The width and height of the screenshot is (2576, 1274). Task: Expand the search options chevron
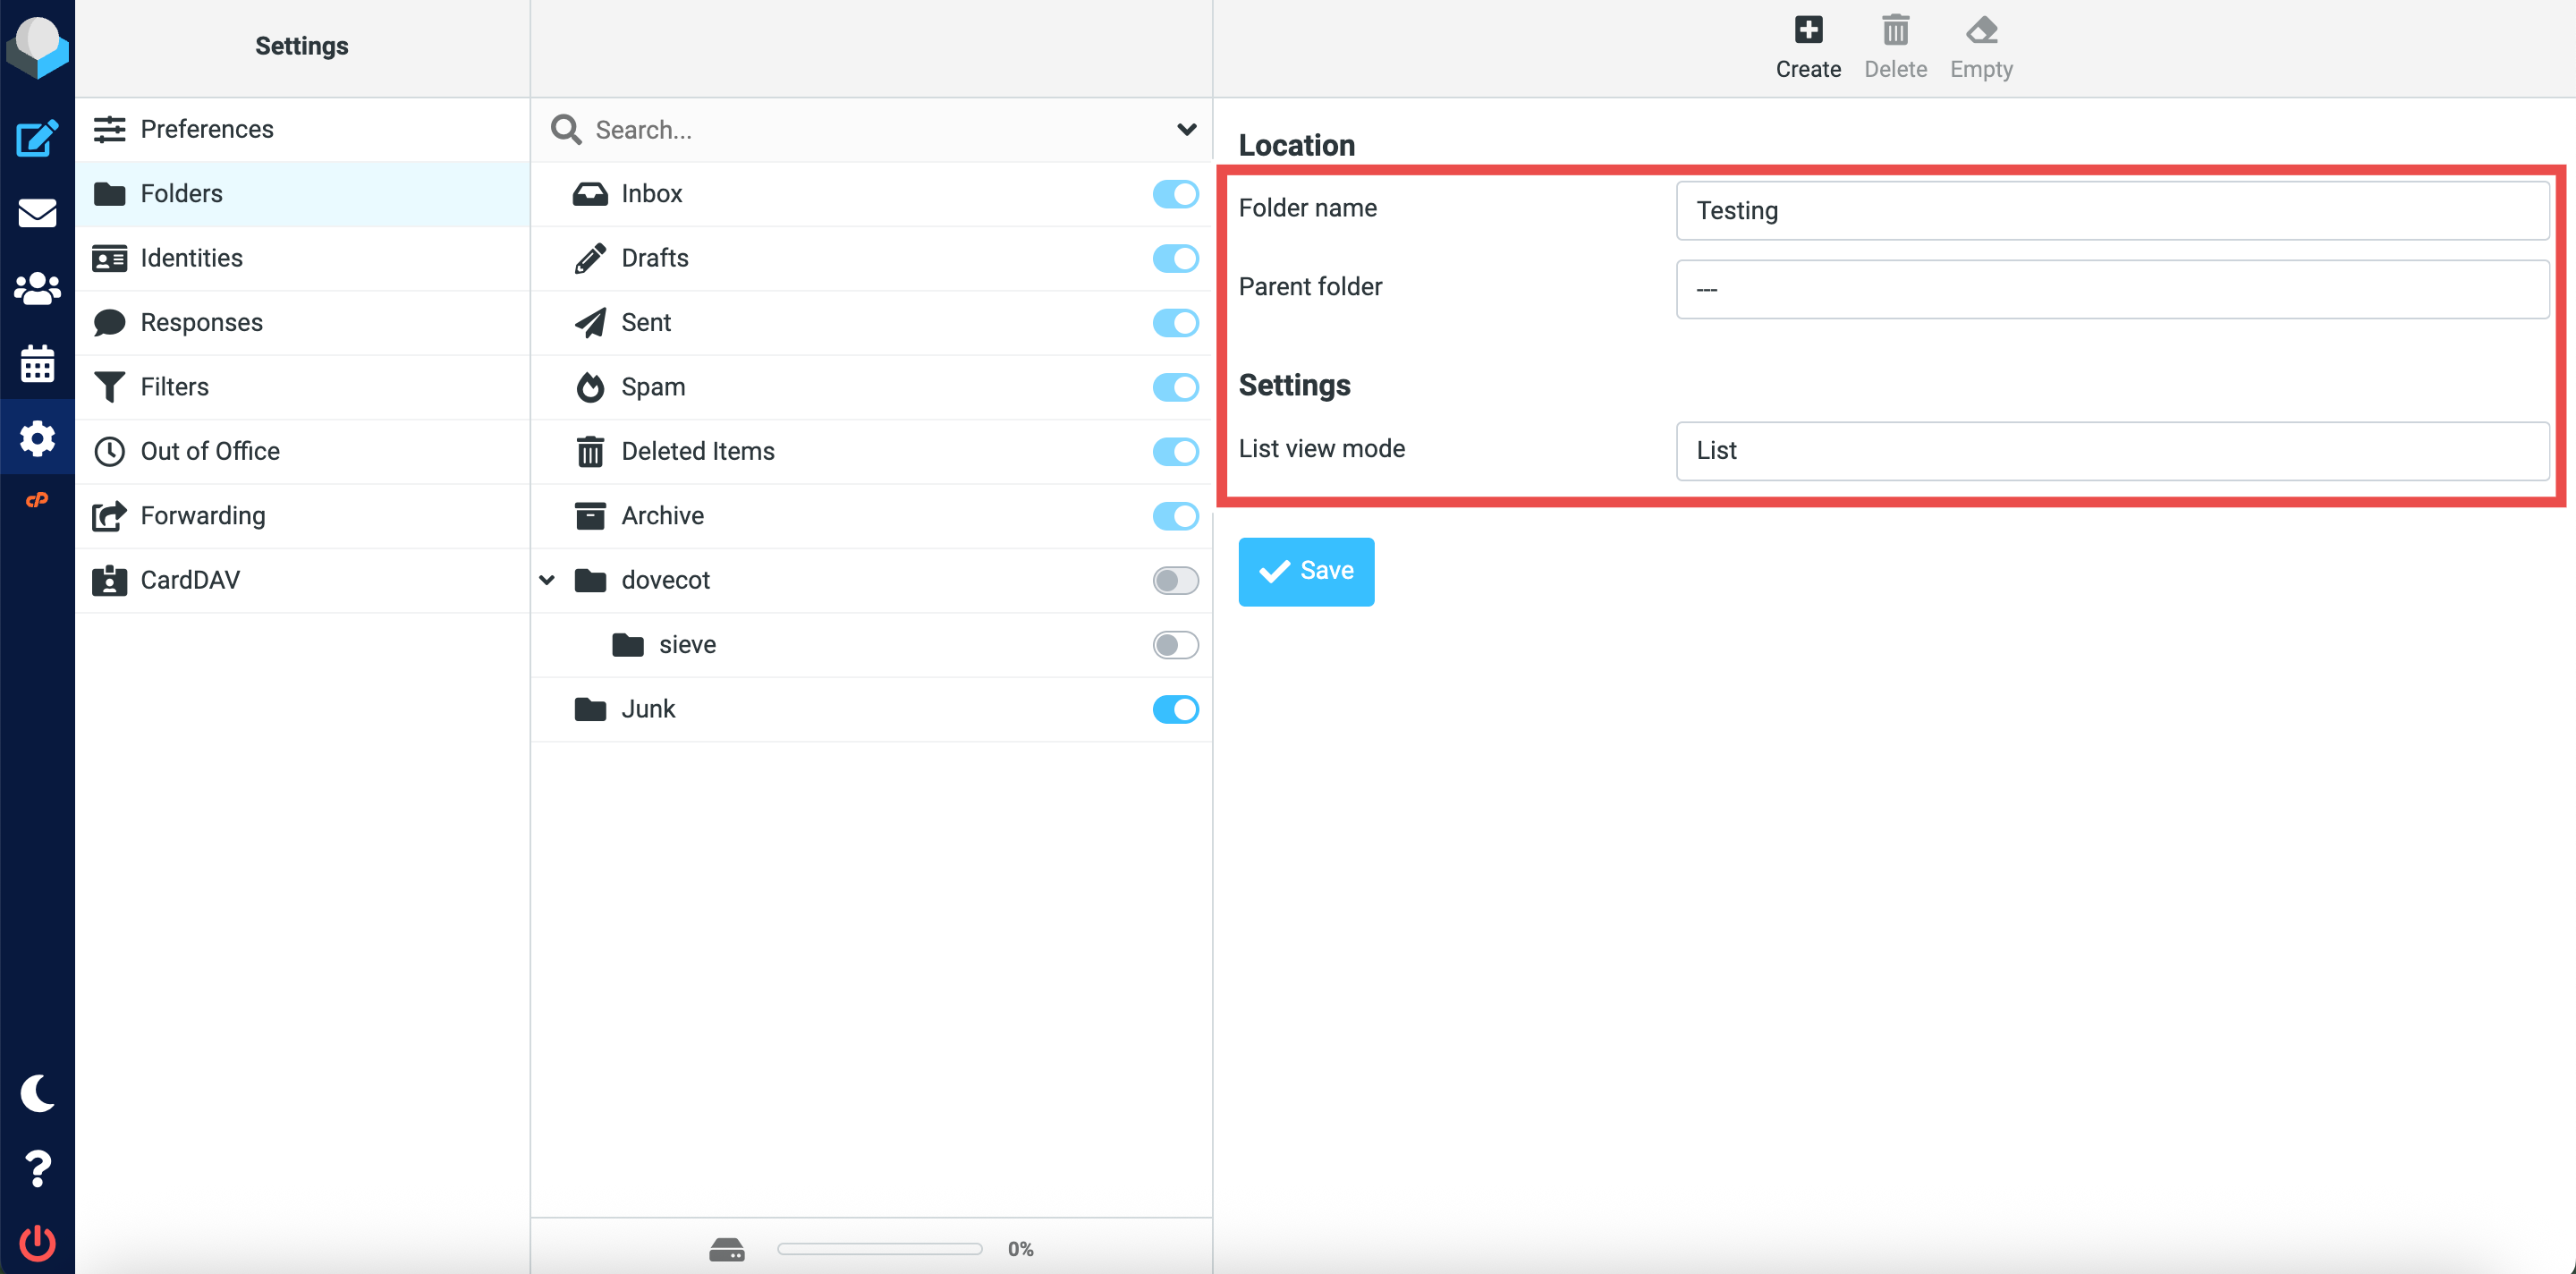click(x=1186, y=129)
